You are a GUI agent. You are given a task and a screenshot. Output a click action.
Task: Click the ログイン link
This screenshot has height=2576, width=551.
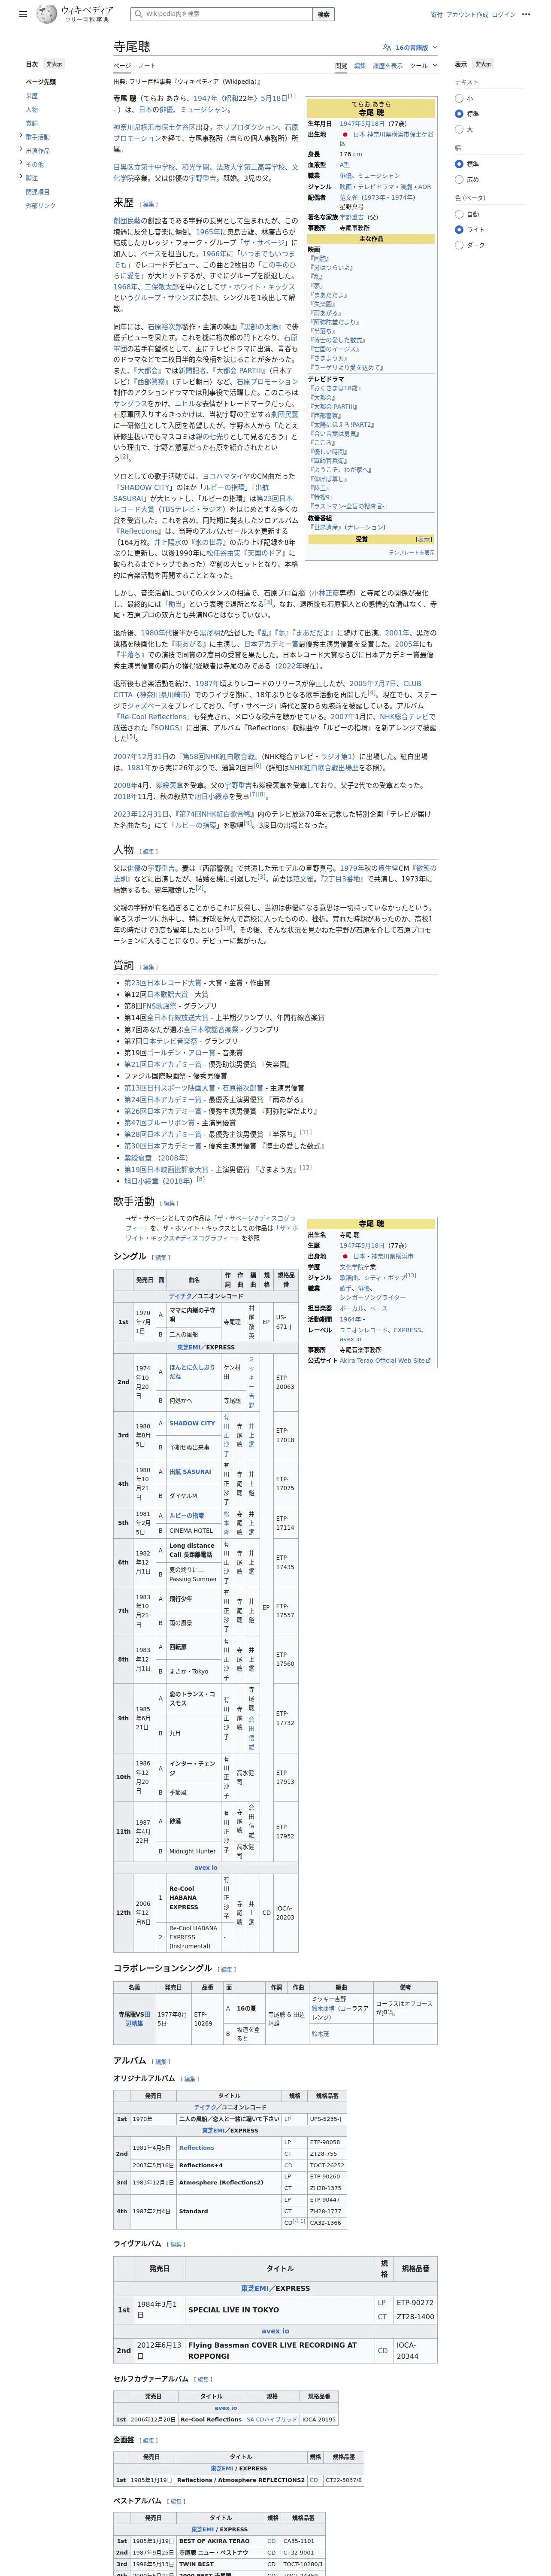coord(504,15)
